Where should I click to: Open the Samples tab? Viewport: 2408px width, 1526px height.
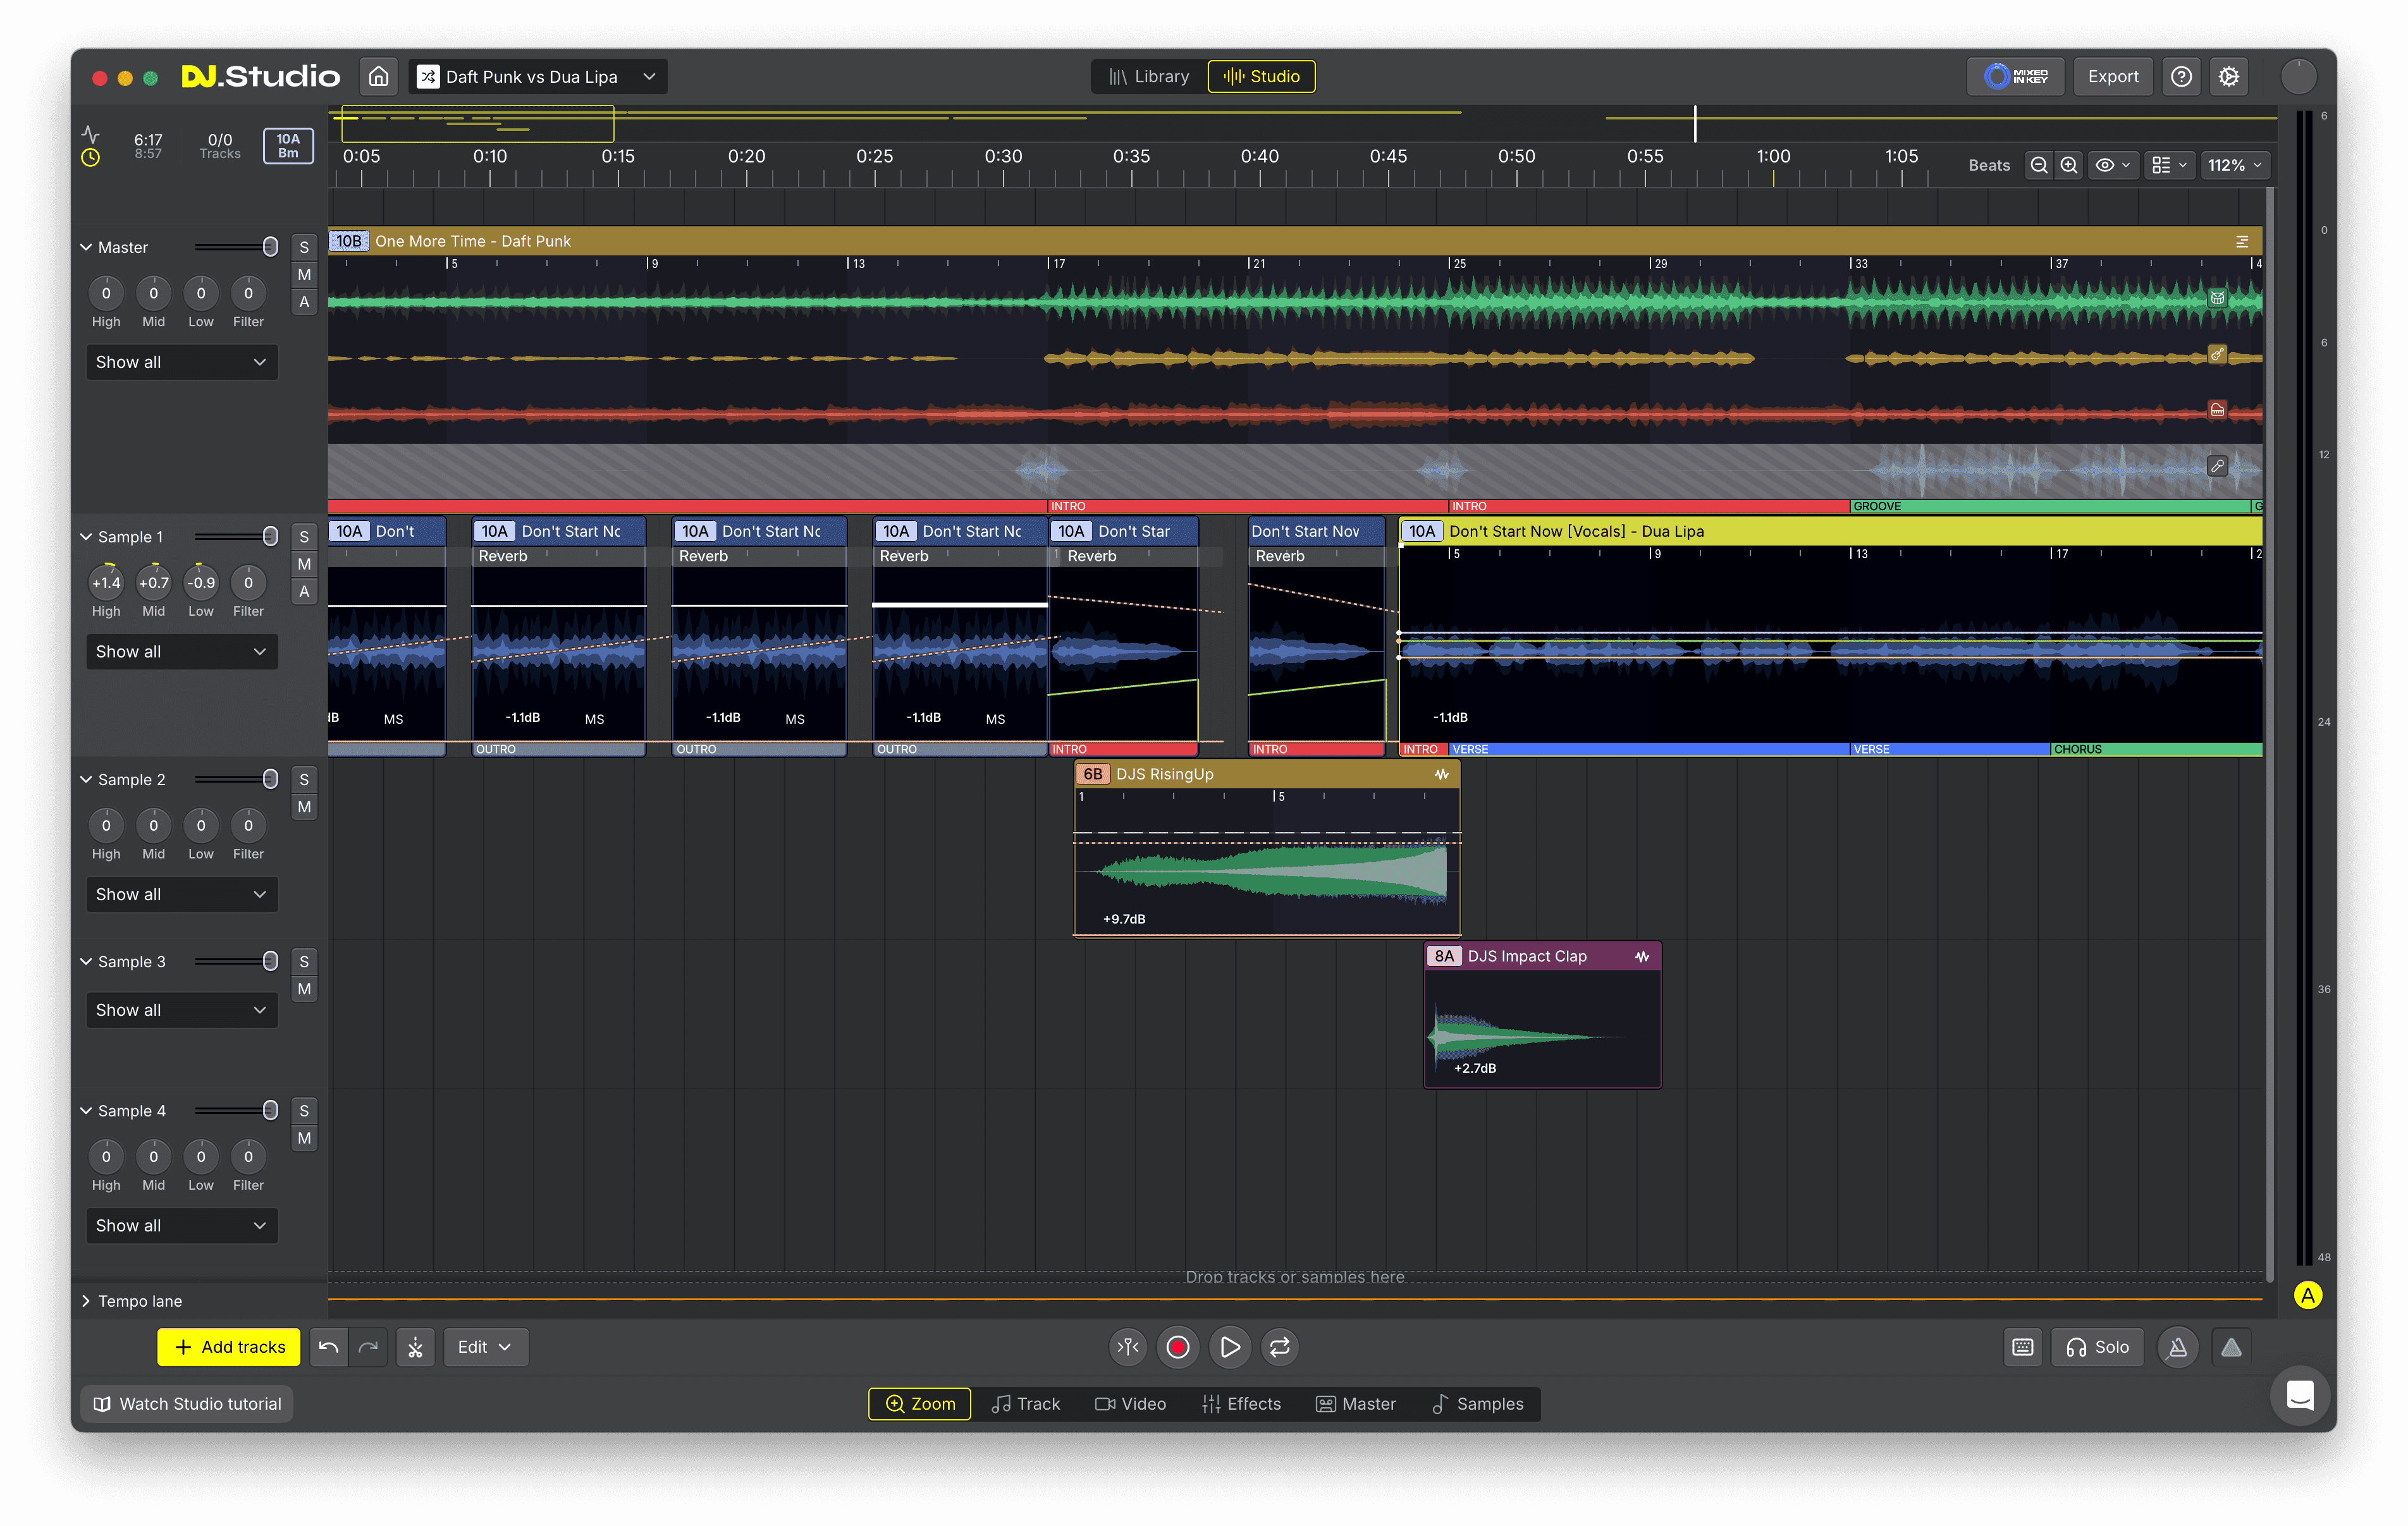click(x=1478, y=1404)
